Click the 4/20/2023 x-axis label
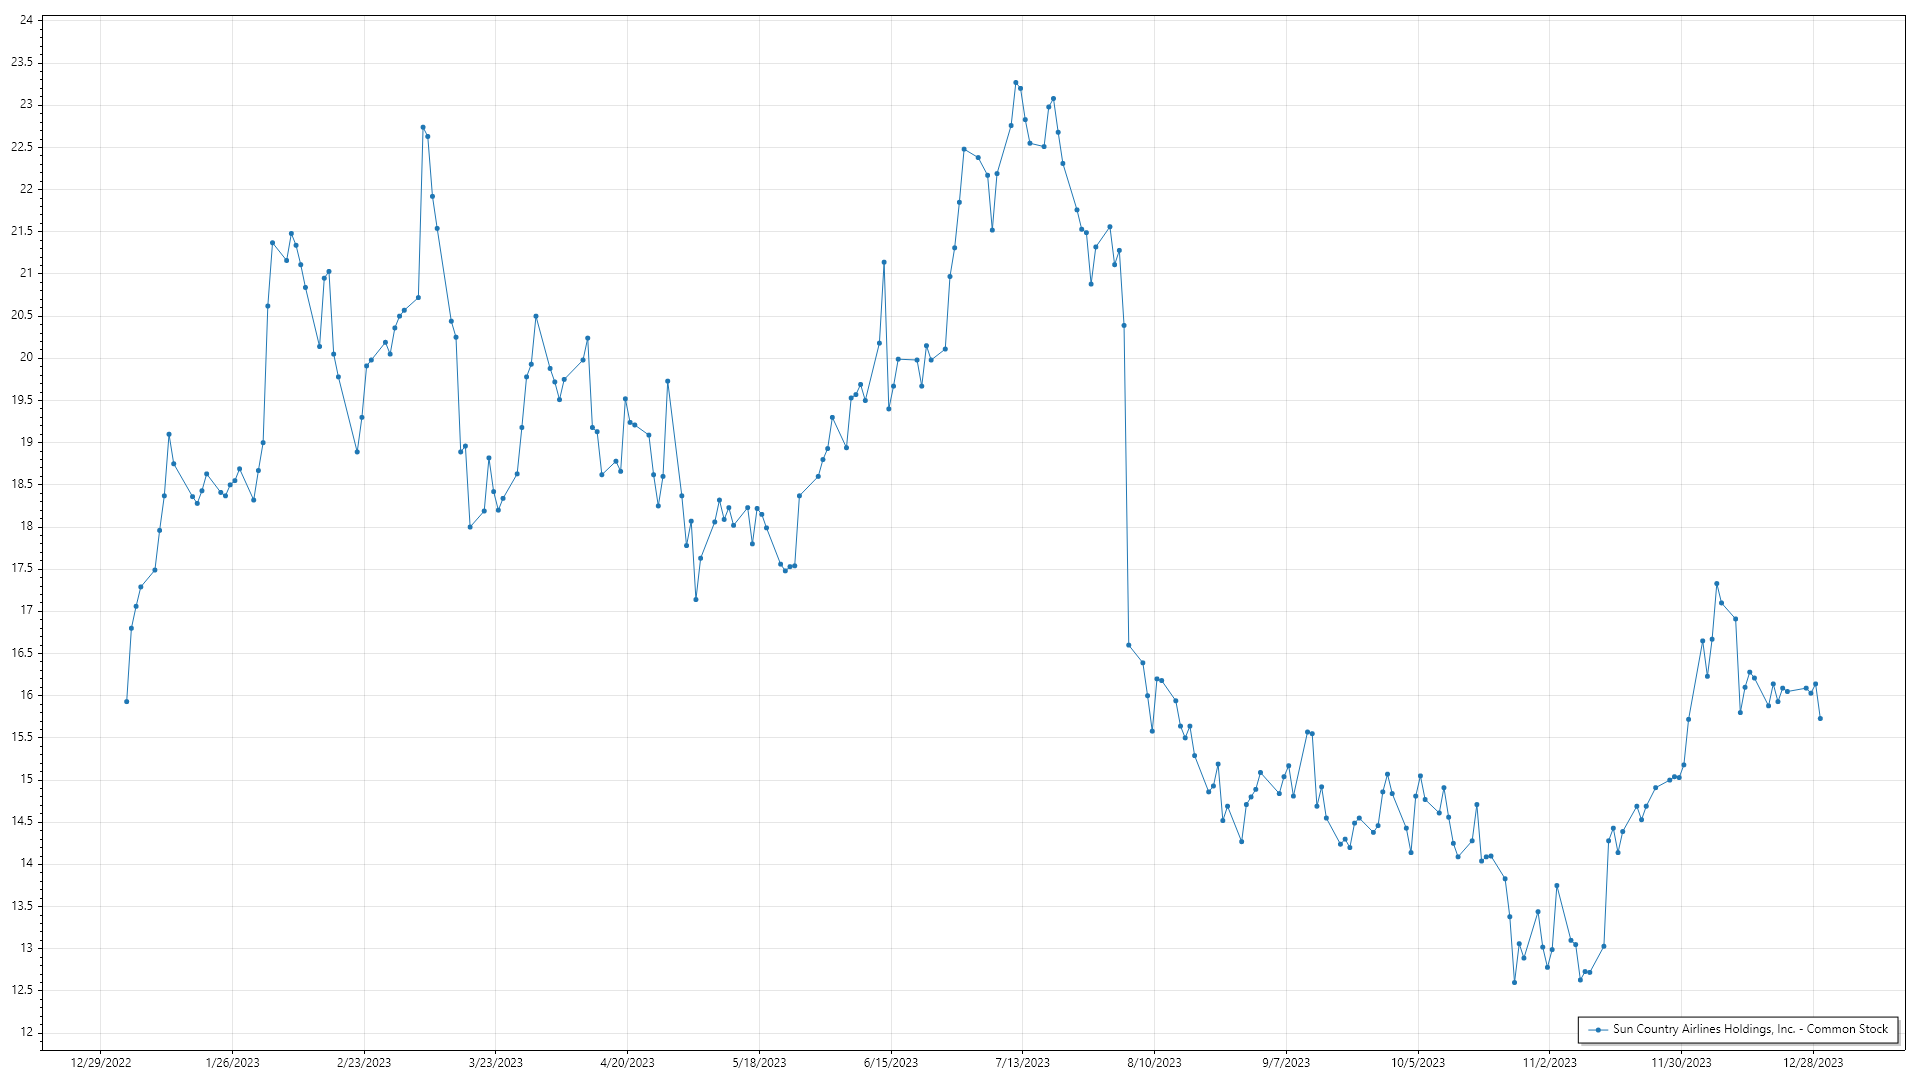The width and height of the screenshot is (1920, 1080). (x=627, y=1062)
